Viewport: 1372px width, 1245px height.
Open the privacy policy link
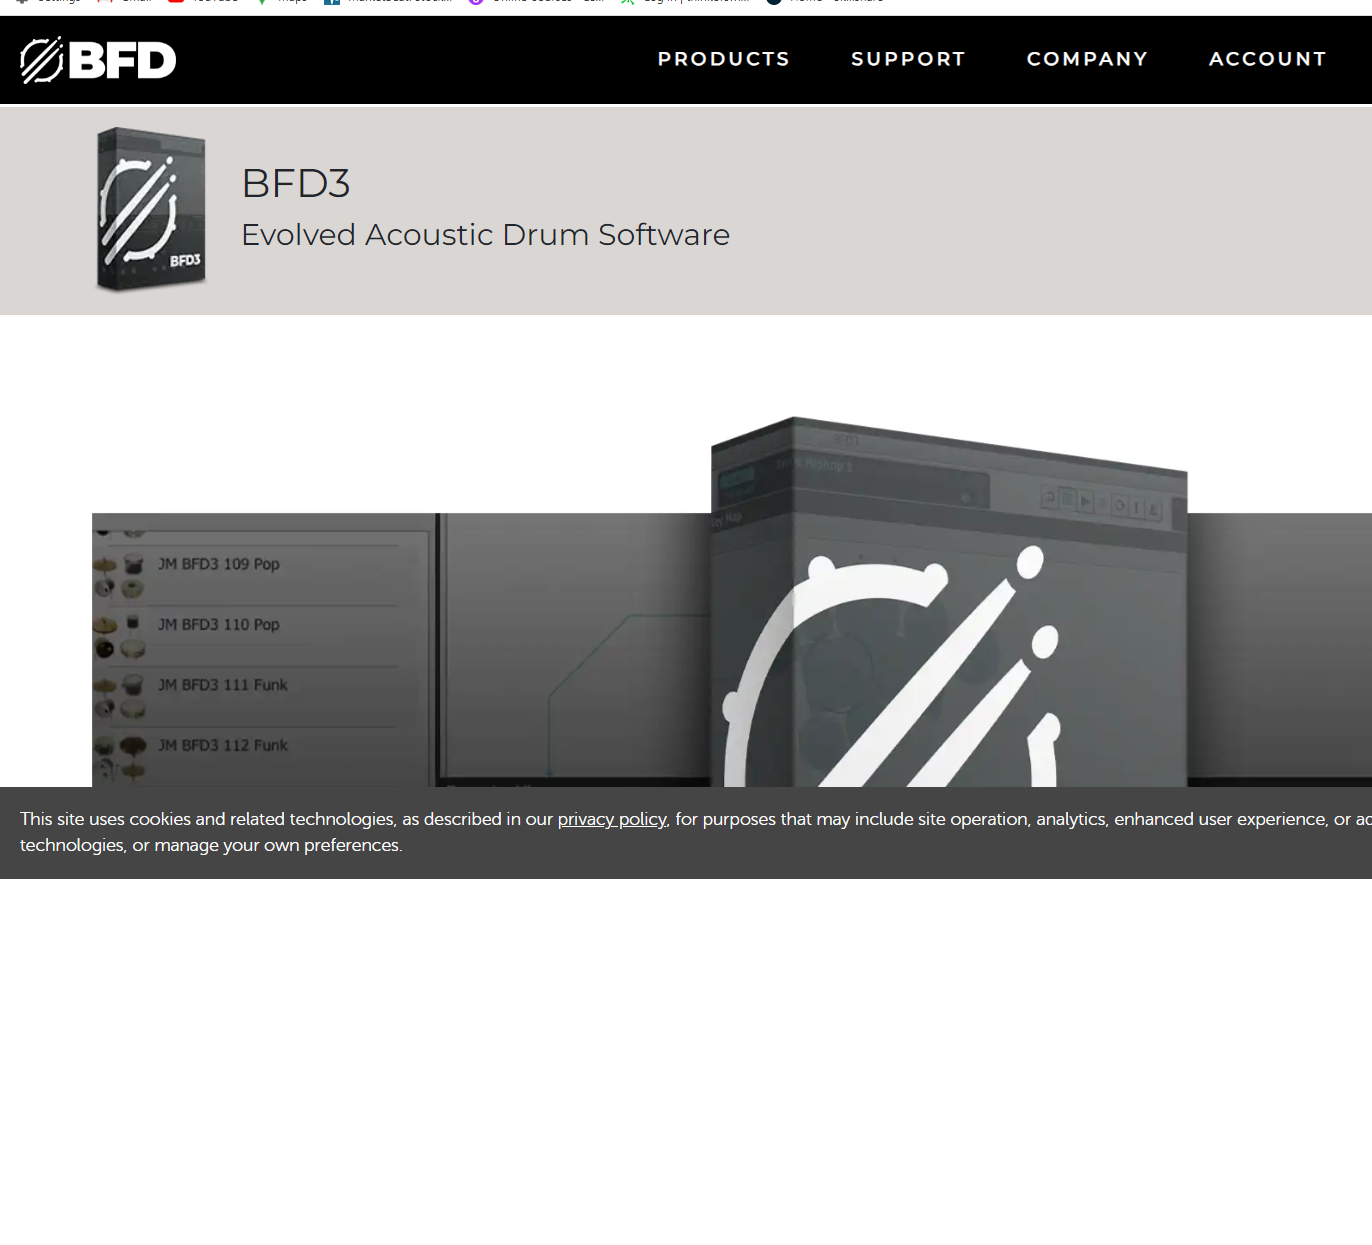click(612, 819)
